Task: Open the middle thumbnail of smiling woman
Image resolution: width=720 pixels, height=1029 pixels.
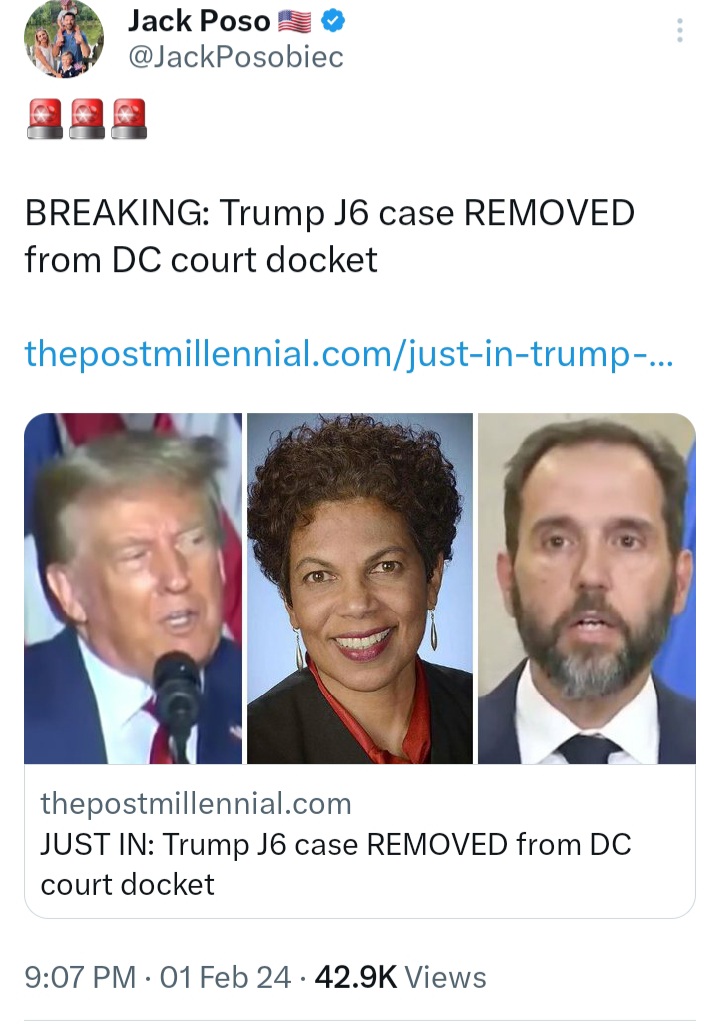Action: pyautogui.click(x=360, y=589)
